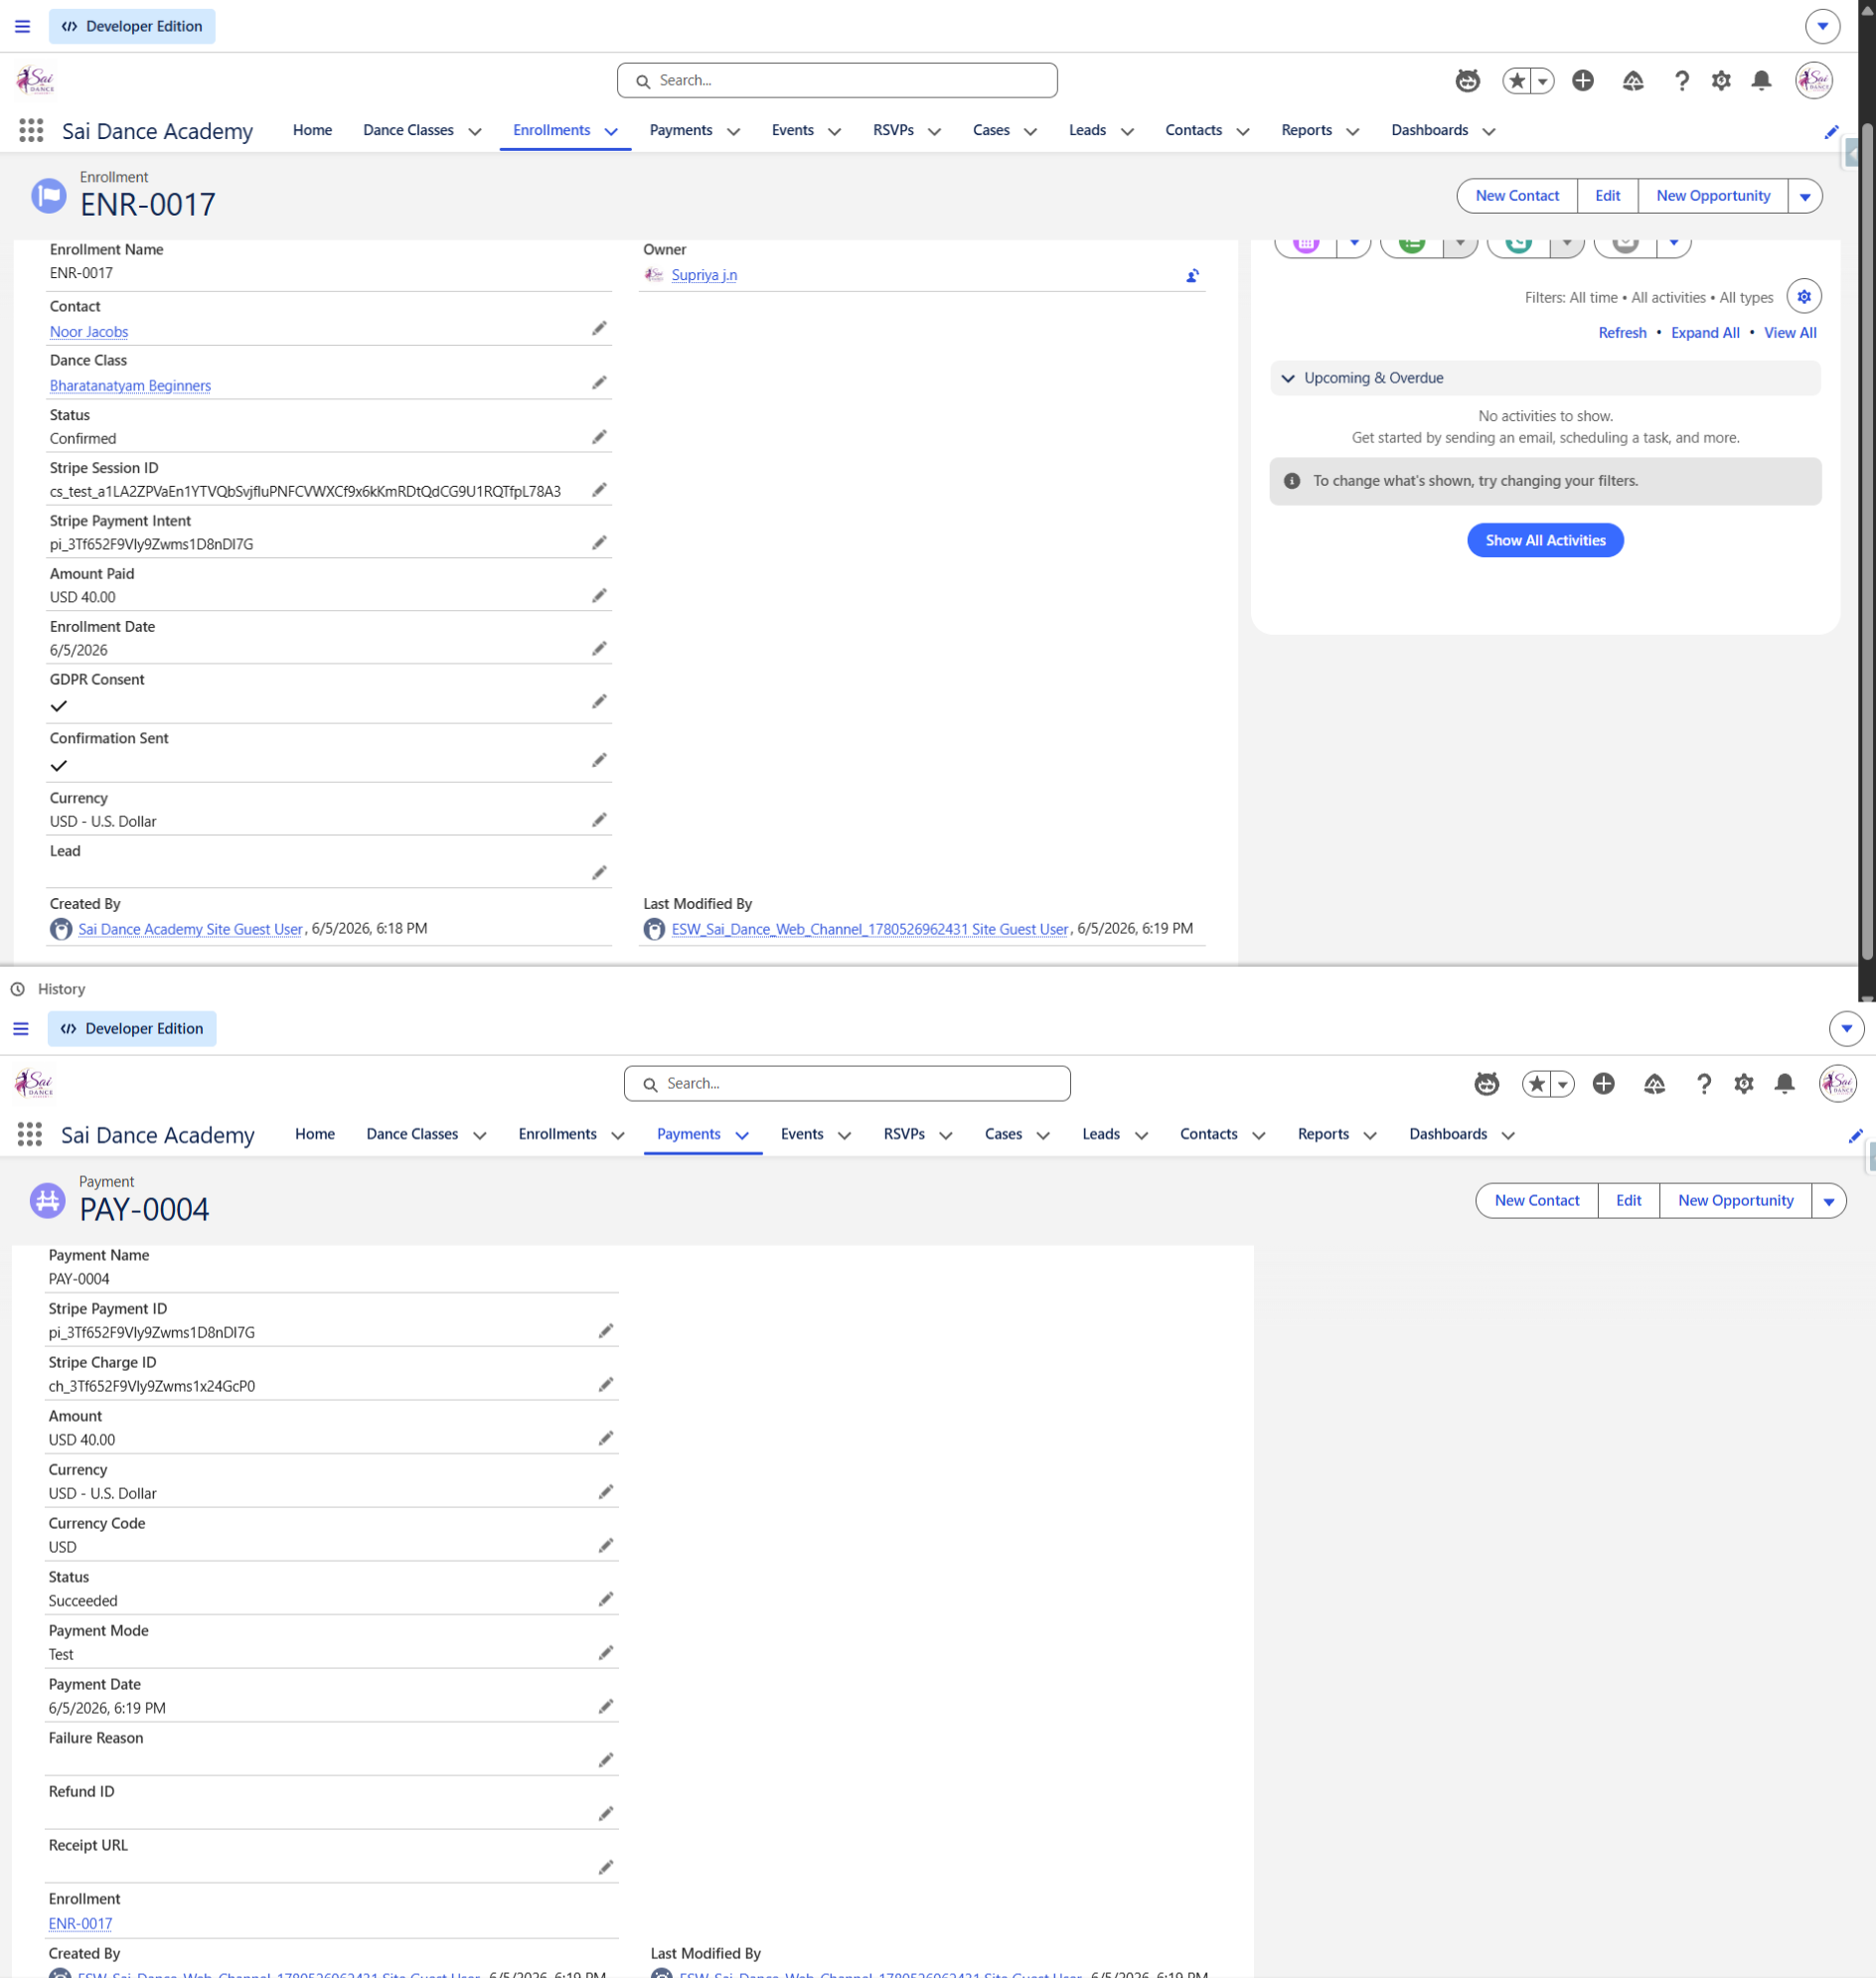
Task: Click Refresh link in activity timeline
Action: coord(1622,333)
